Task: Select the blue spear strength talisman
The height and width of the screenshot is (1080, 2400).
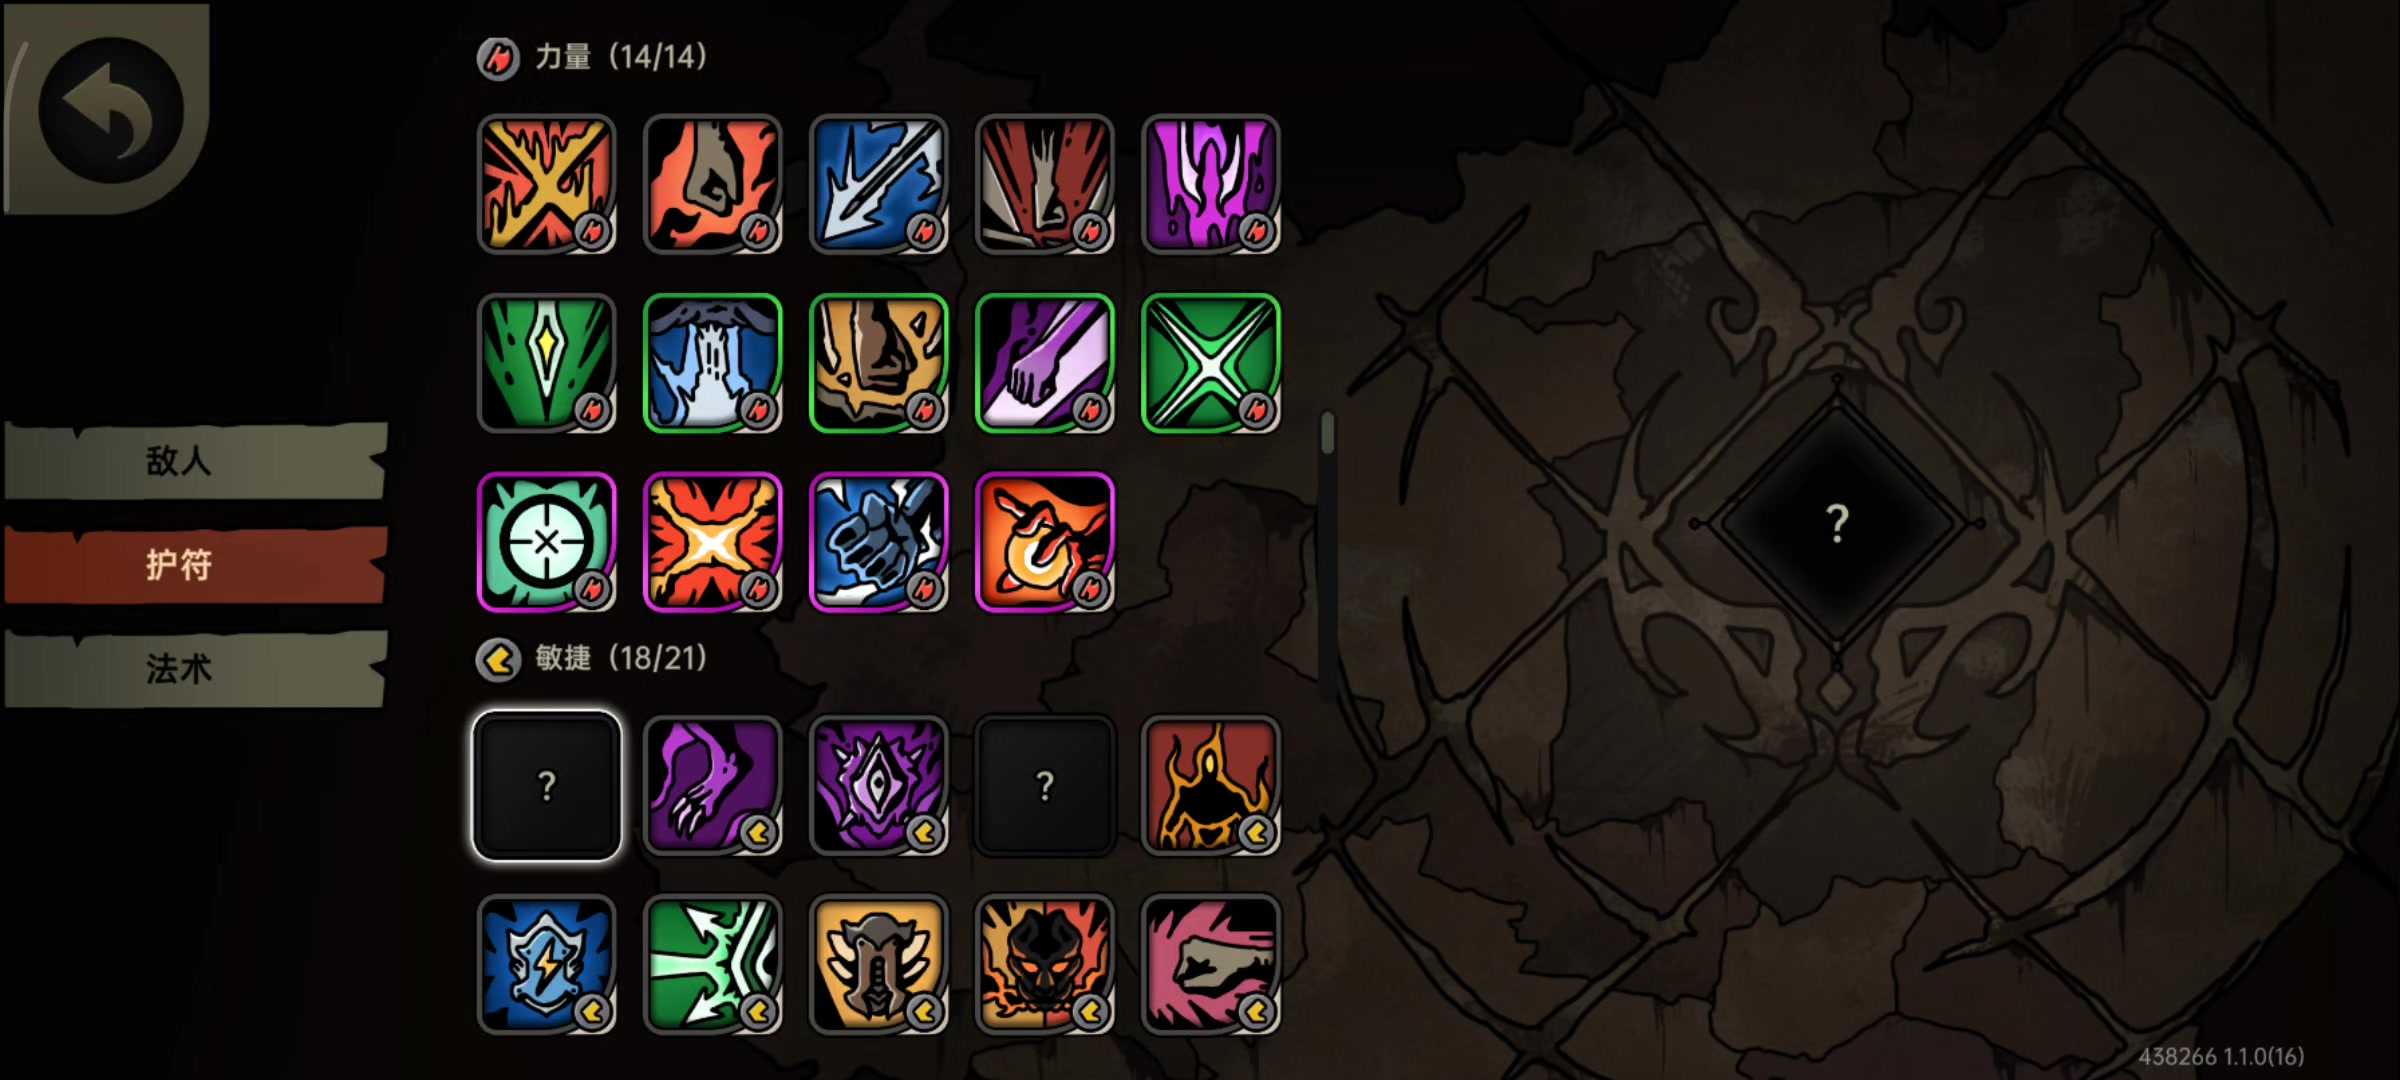Action: (878, 184)
